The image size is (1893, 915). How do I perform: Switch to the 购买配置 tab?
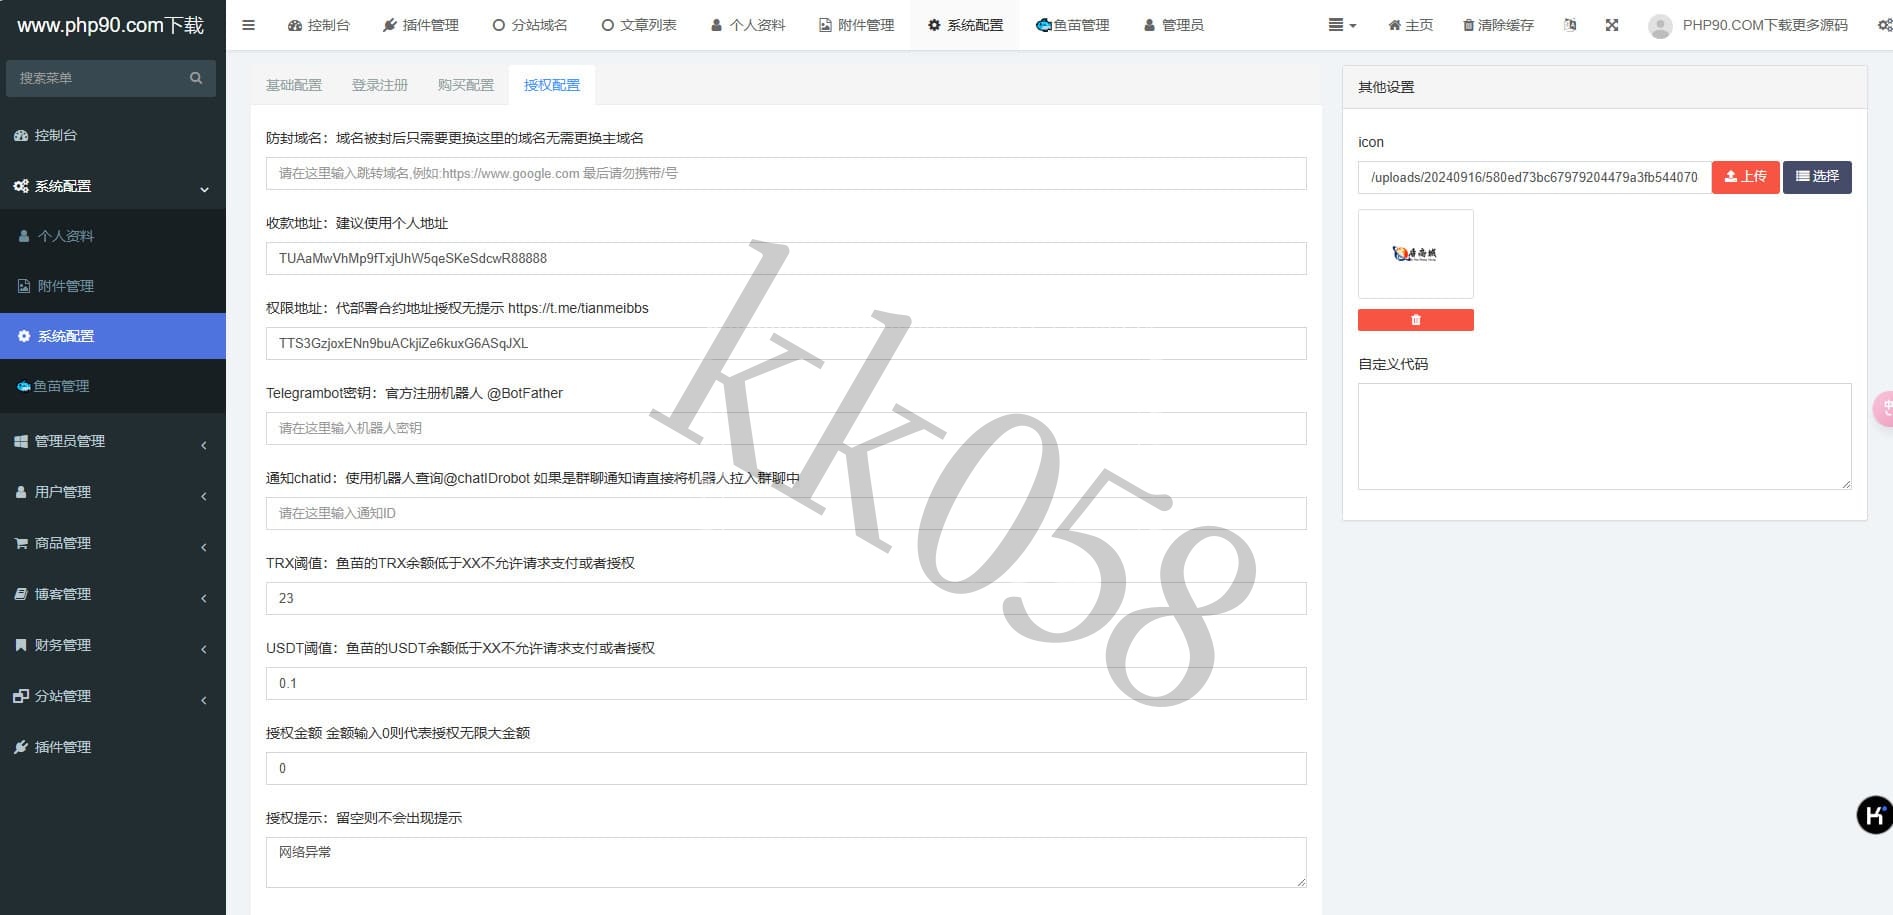point(465,85)
